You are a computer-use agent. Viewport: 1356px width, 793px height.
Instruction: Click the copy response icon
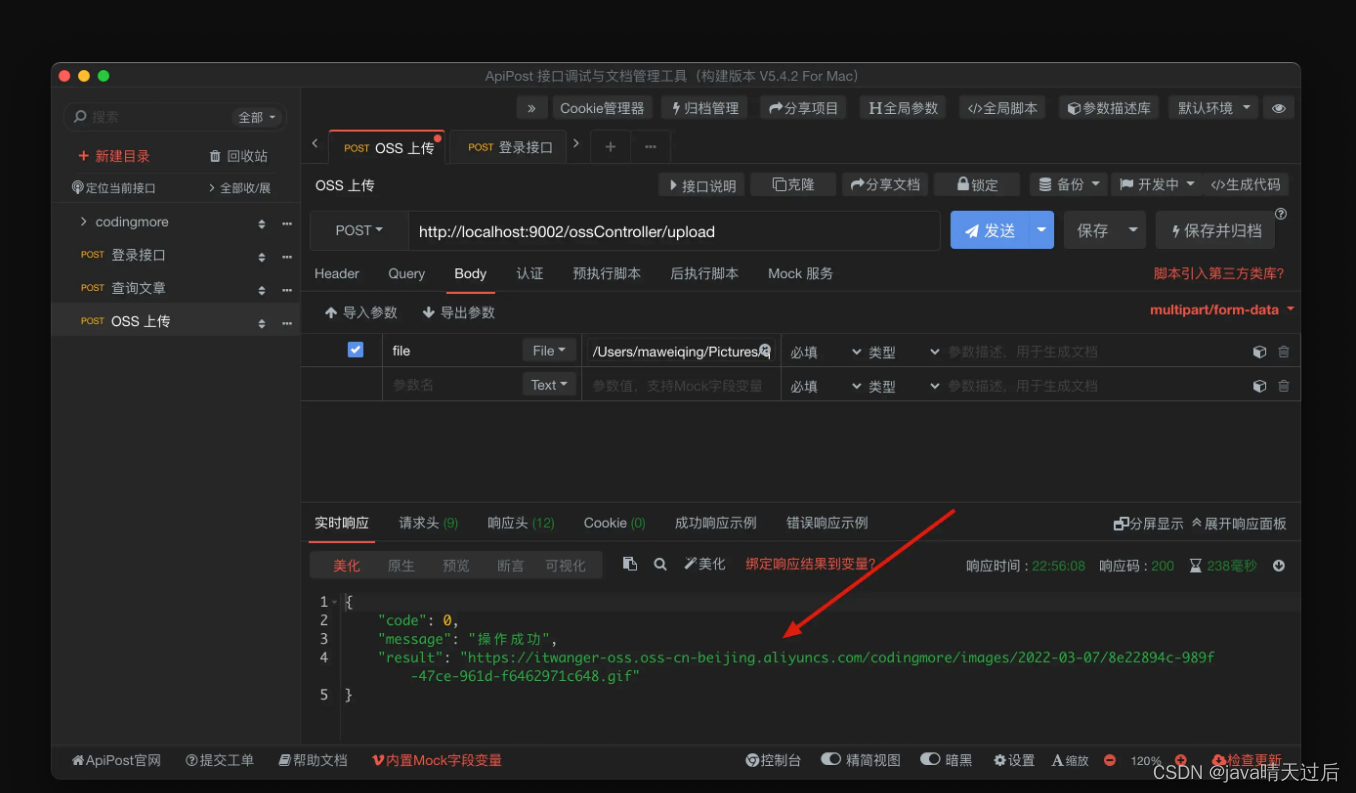(630, 564)
